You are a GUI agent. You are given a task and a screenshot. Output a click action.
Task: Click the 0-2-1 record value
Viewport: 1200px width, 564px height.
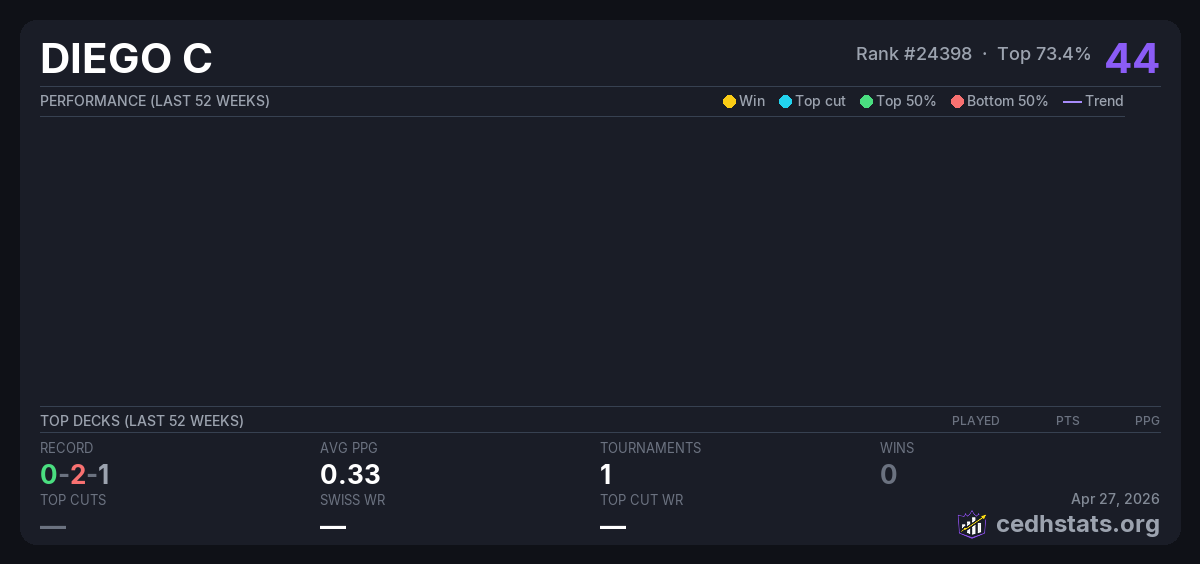[x=75, y=474]
